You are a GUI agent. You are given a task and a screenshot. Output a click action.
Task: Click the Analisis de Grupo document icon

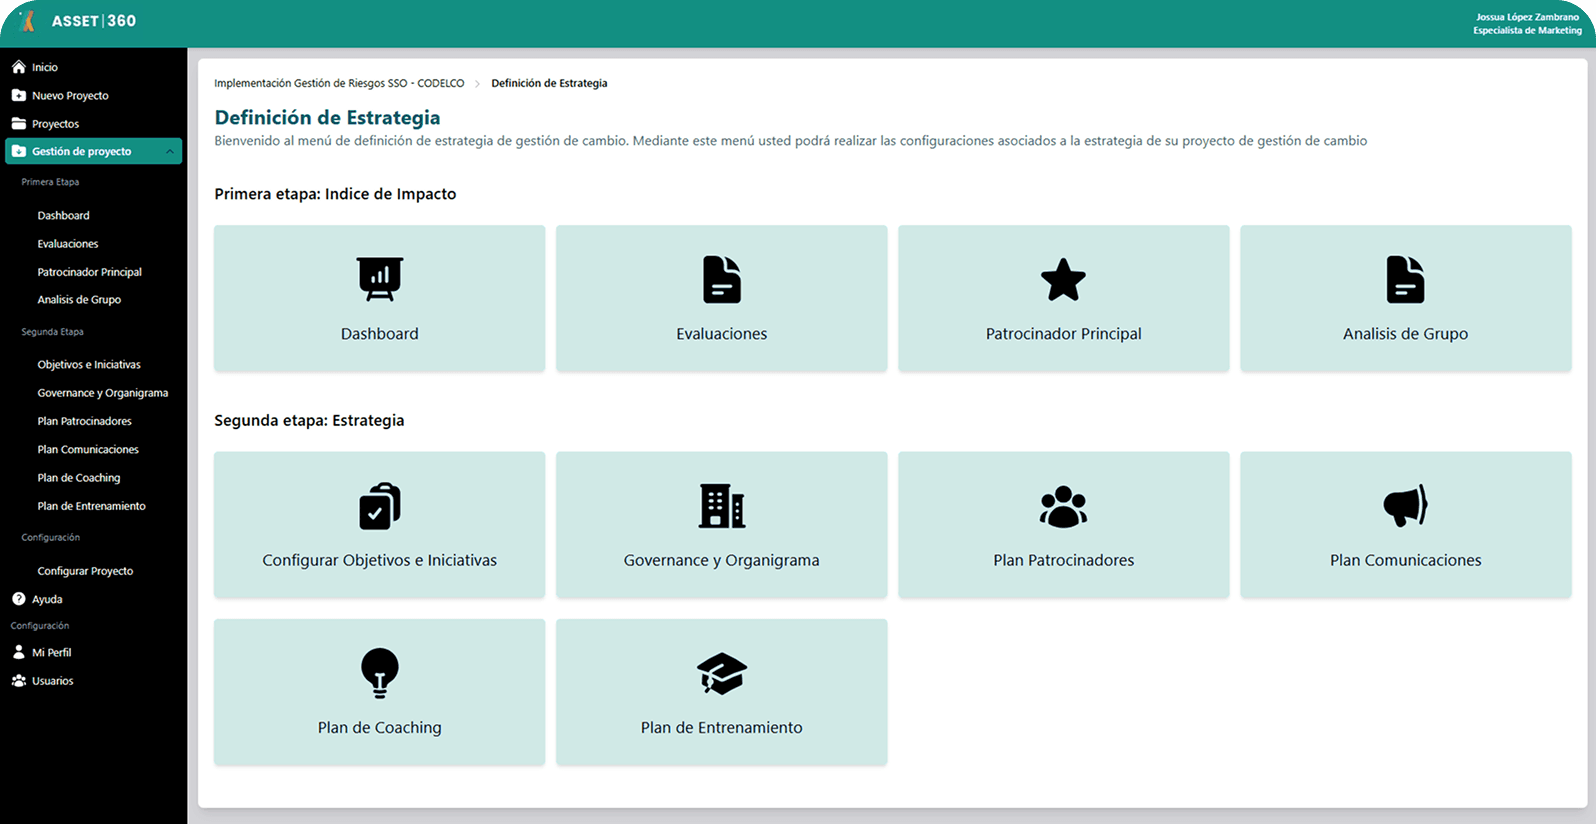pos(1405,279)
